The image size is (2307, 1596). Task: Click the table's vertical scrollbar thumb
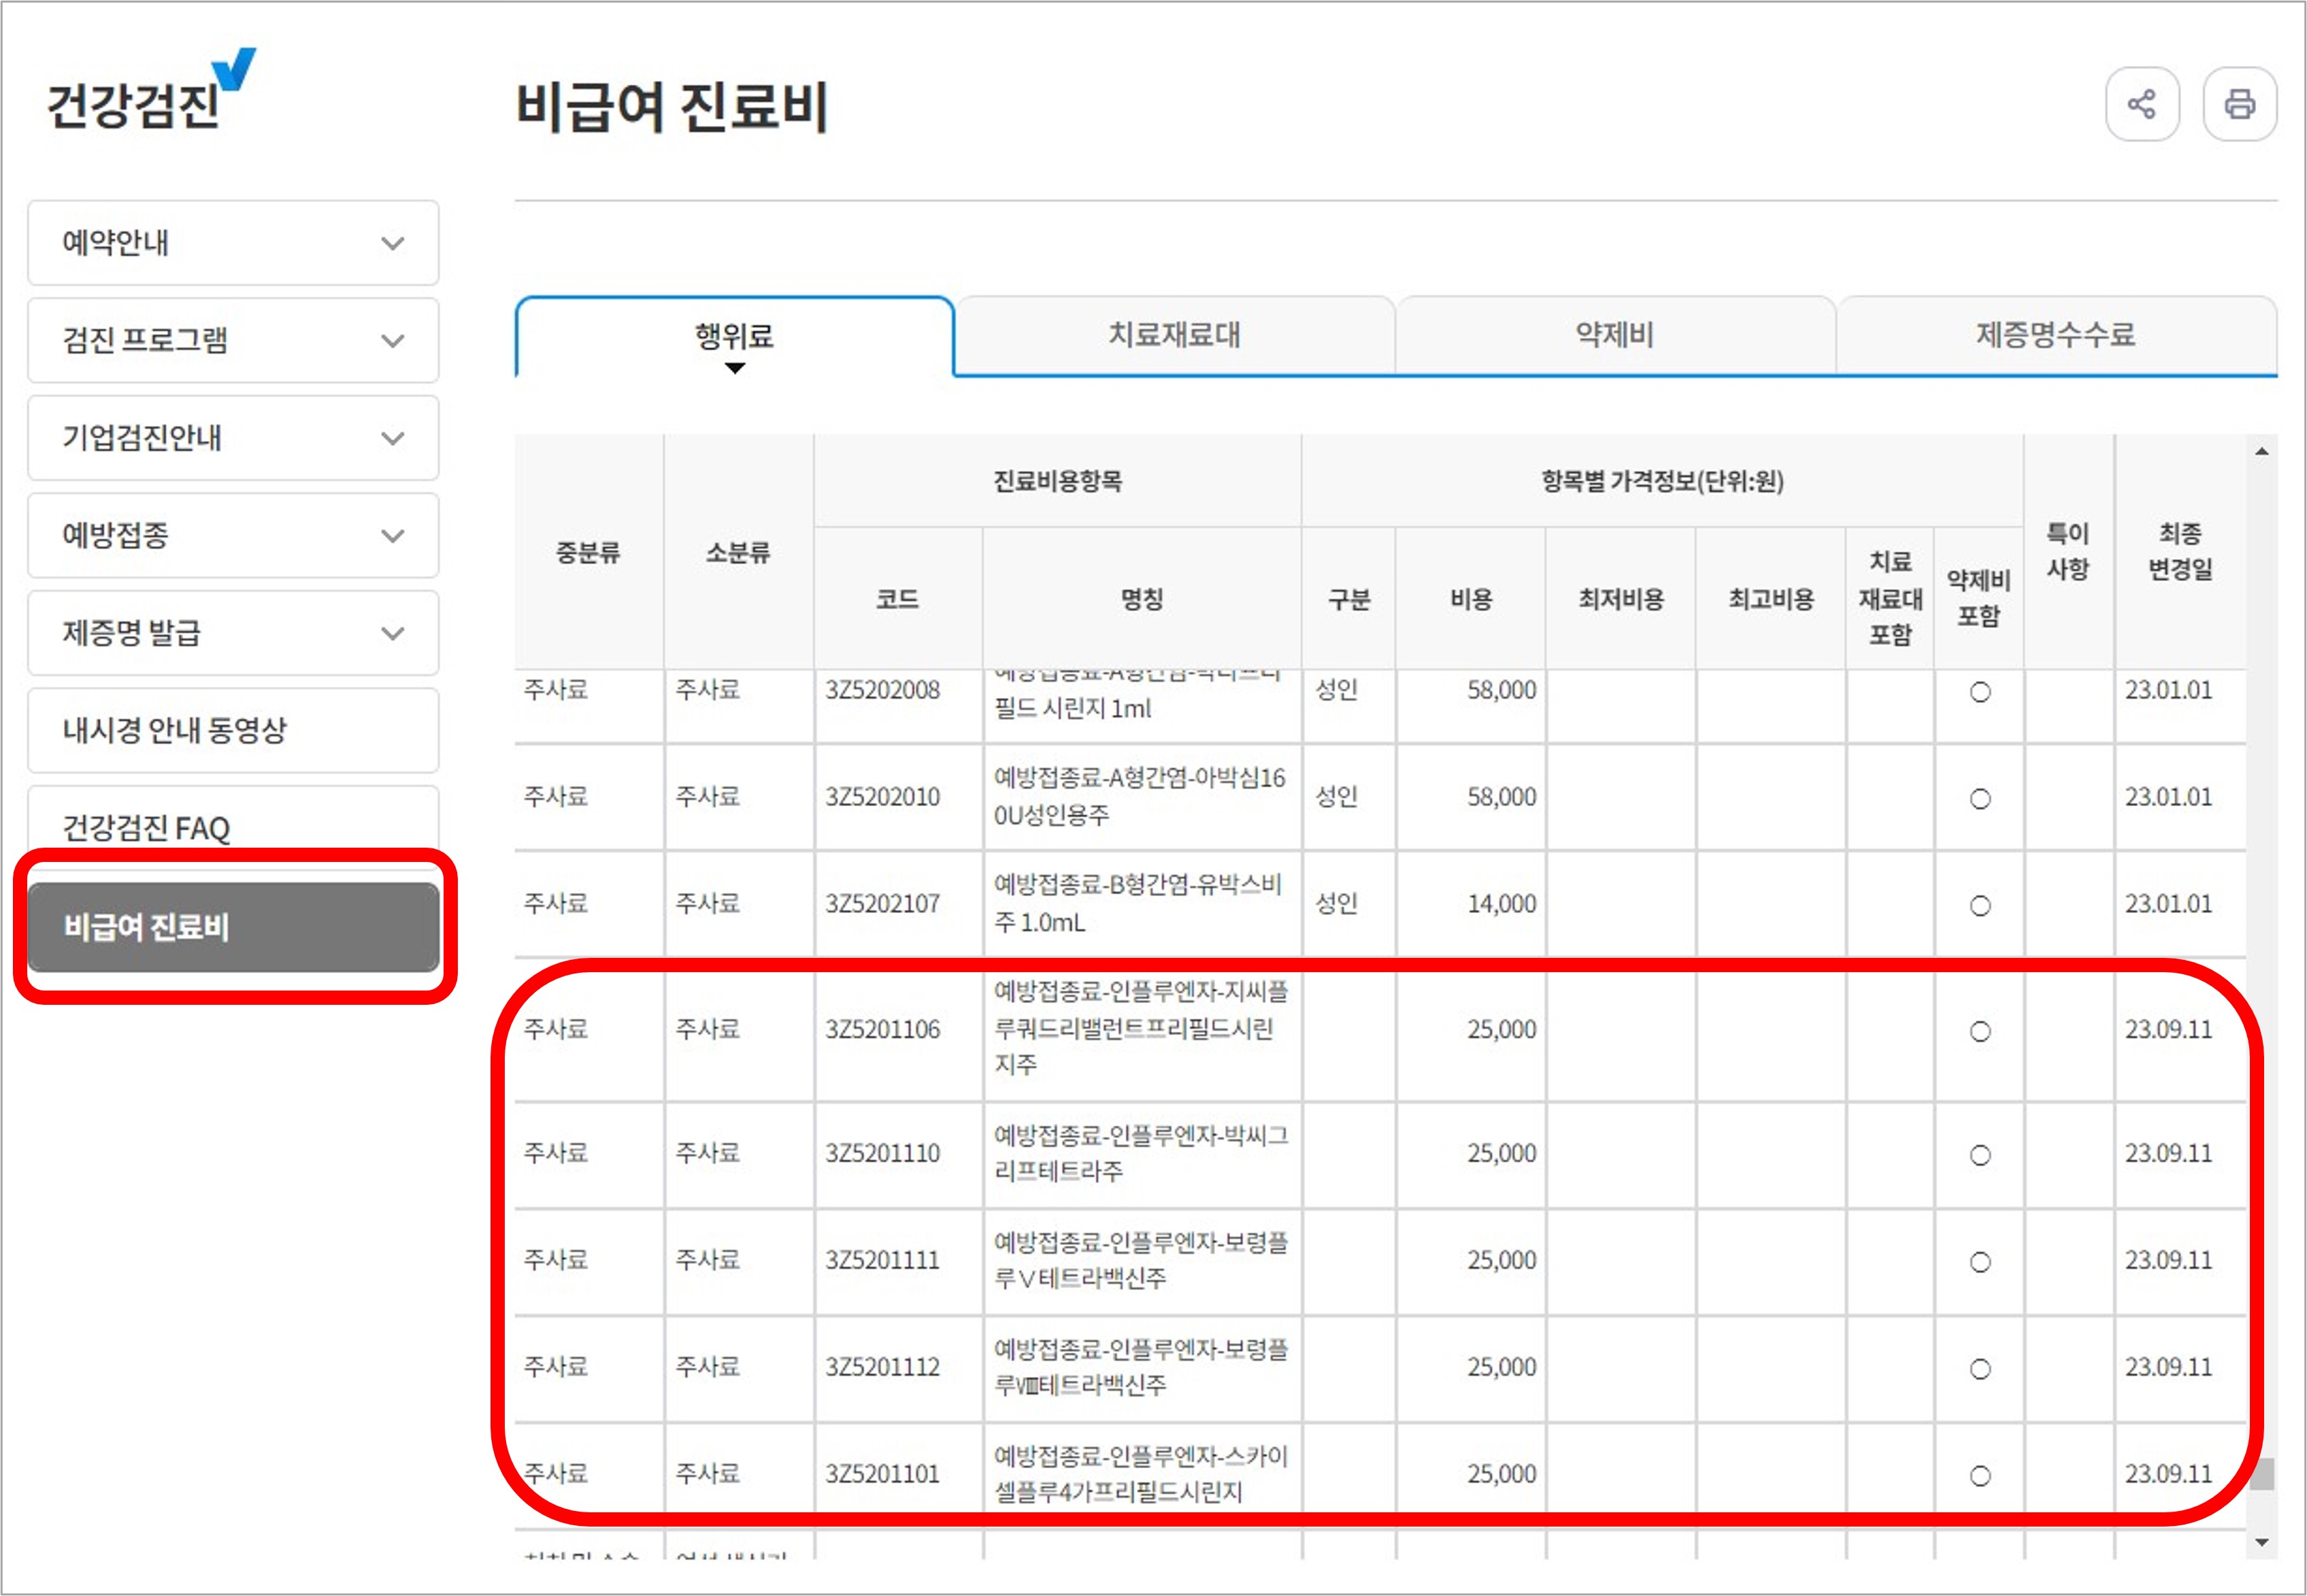2261,1474
